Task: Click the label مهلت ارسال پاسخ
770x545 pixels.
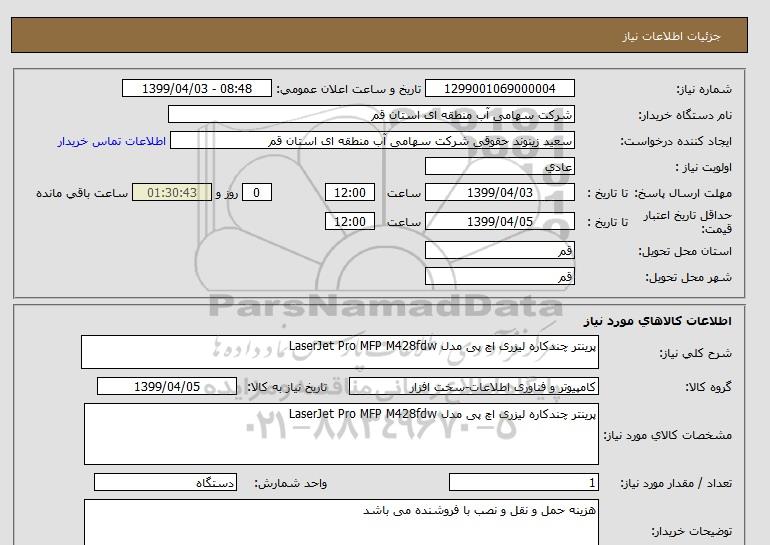Action: pos(683,193)
